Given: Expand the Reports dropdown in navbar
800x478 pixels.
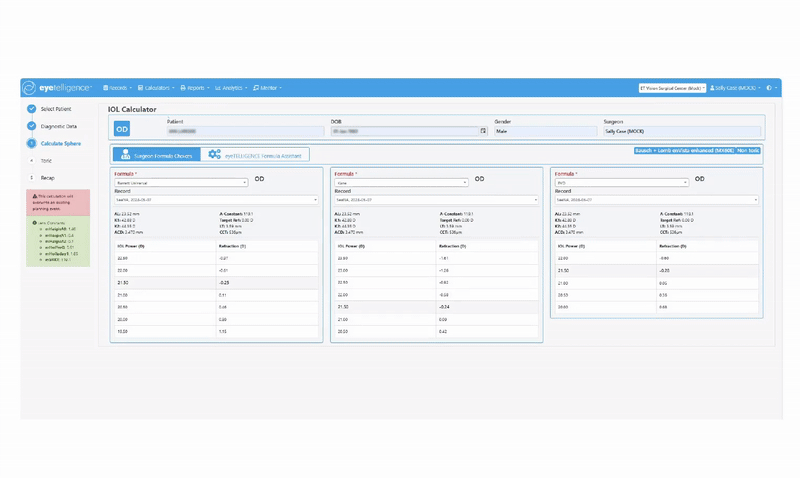Looking at the screenshot, I should pyautogui.click(x=195, y=88).
